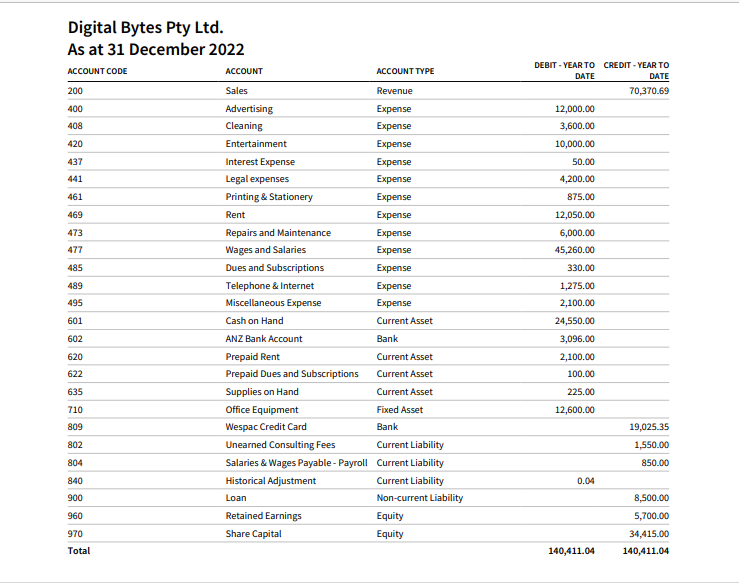This screenshot has height=583, width=739.
Task: Click account code 970
Action: (75, 534)
